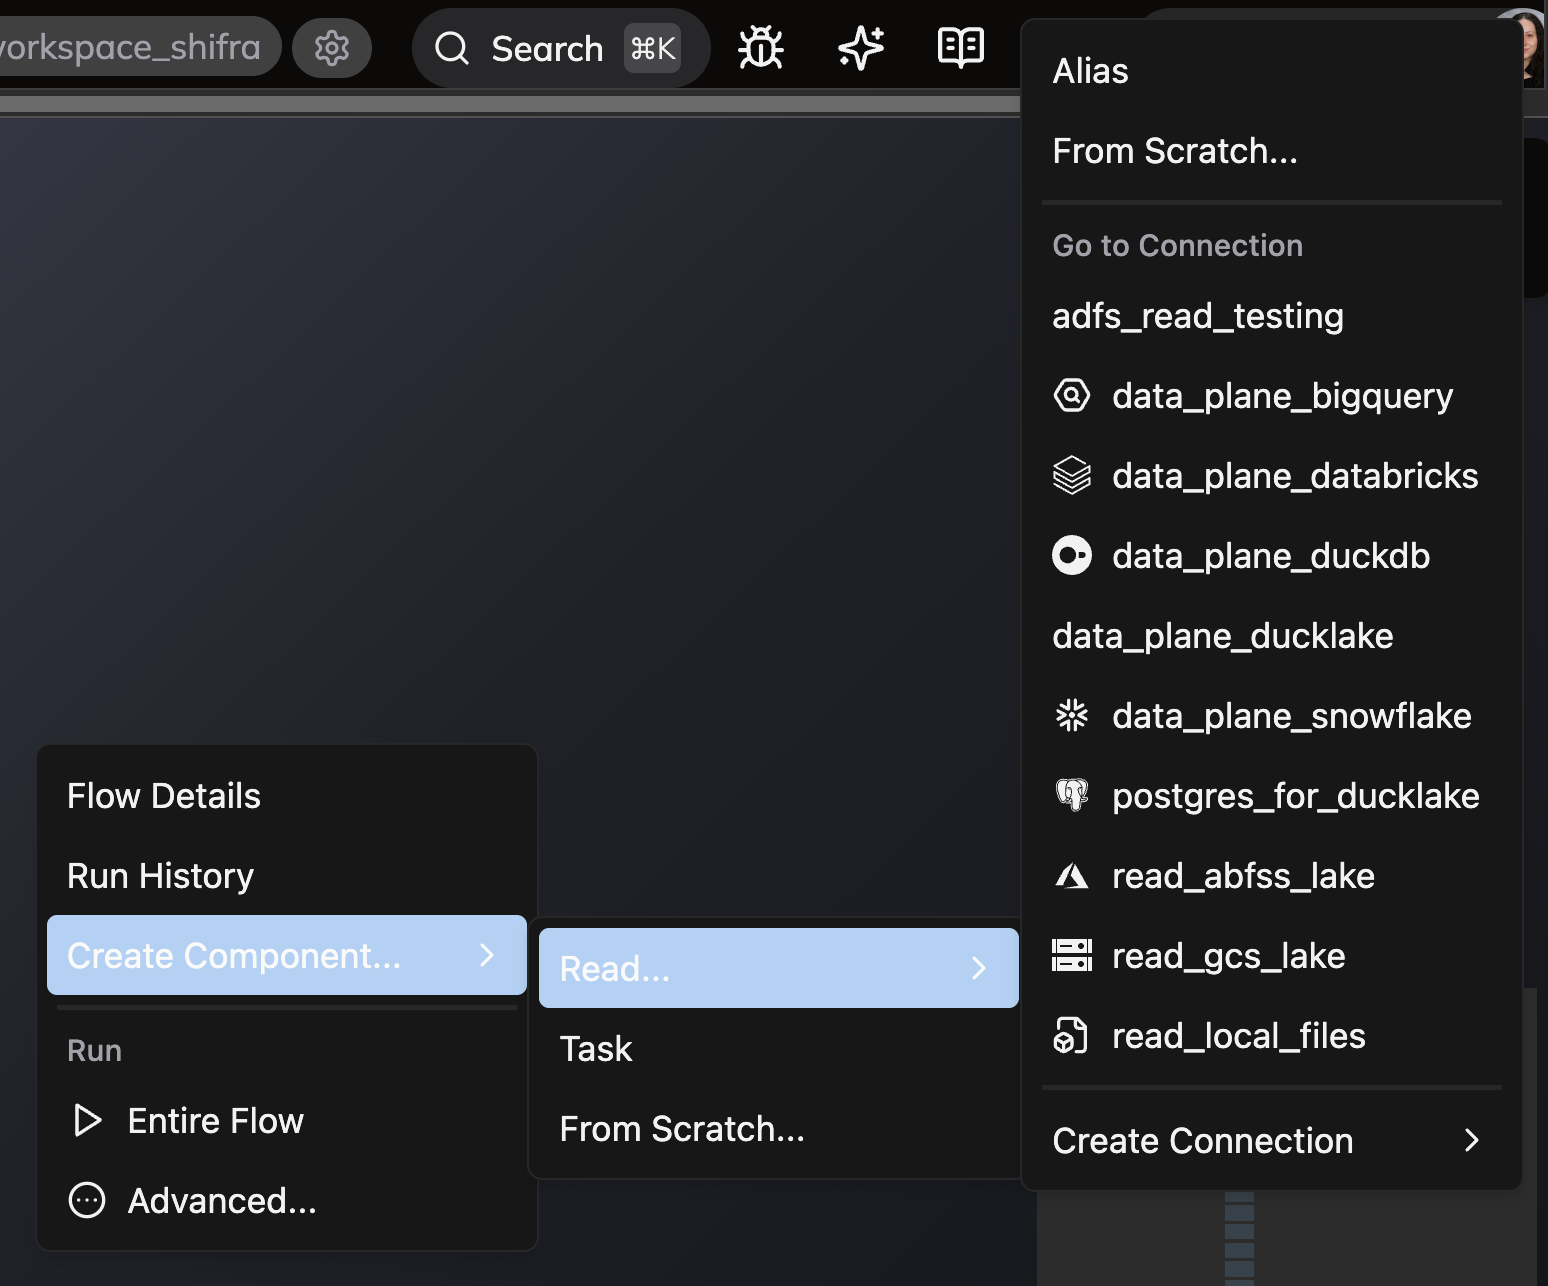Expand the Create Connection submenu chevron
Image resolution: width=1548 pixels, height=1286 pixels.
[x=1471, y=1140]
